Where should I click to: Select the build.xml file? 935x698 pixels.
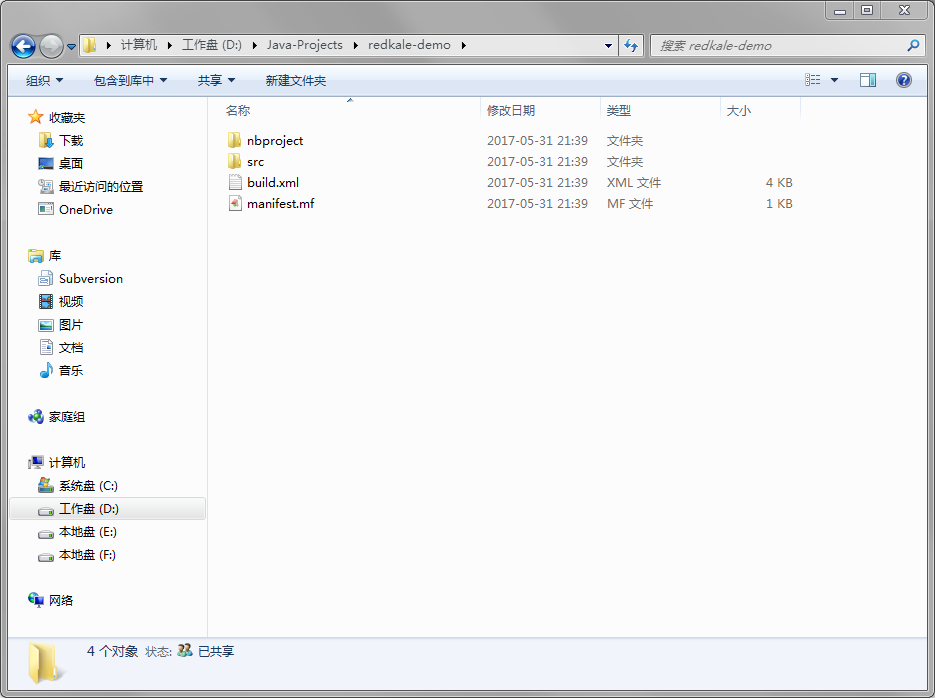(272, 183)
